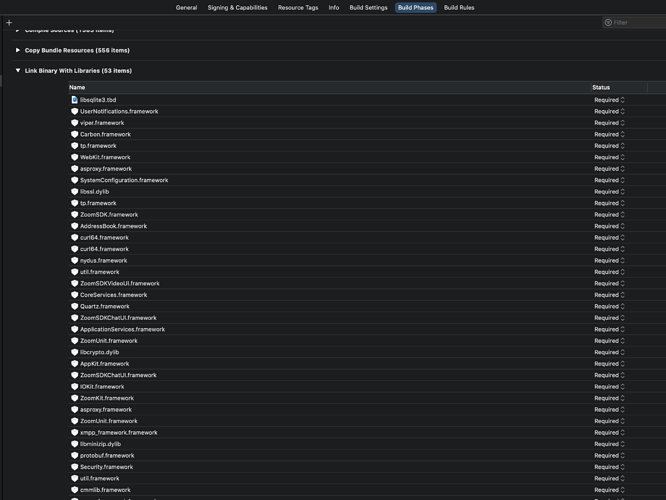Open status popup for Security.framework
The image size is (666, 500).
pyautogui.click(x=609, y=467)
